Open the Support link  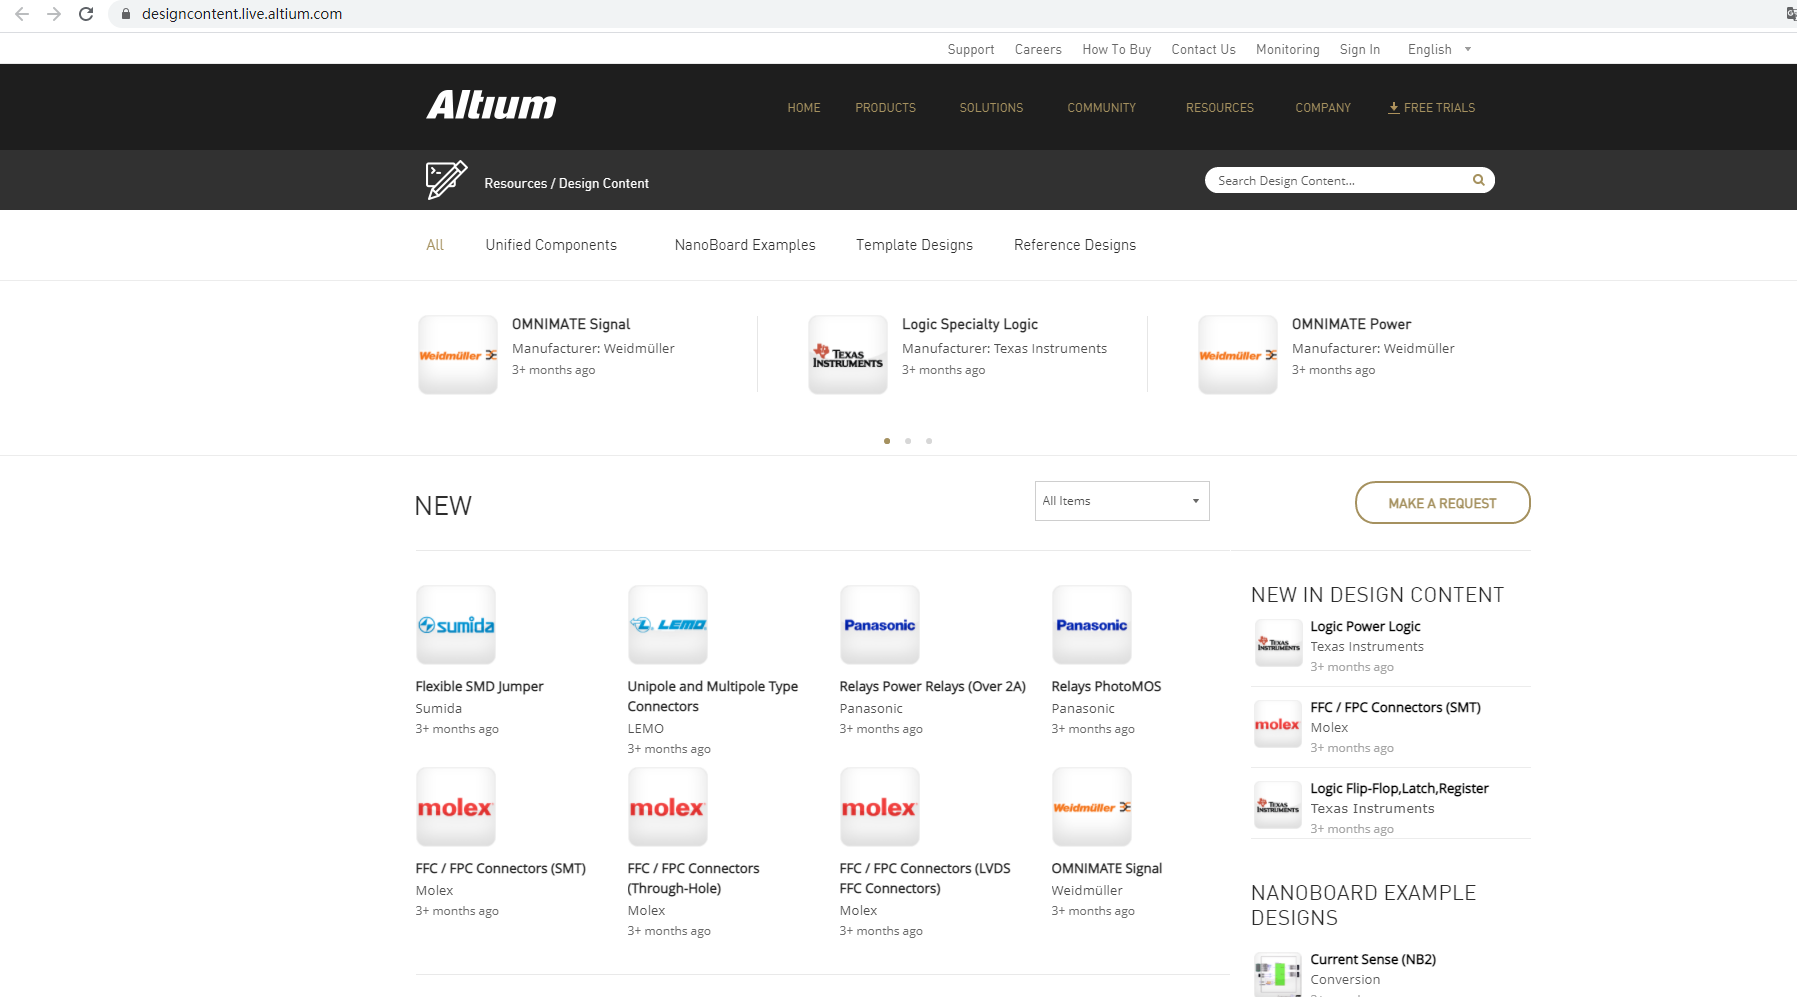pyautogui.click(x=971, y=49)
